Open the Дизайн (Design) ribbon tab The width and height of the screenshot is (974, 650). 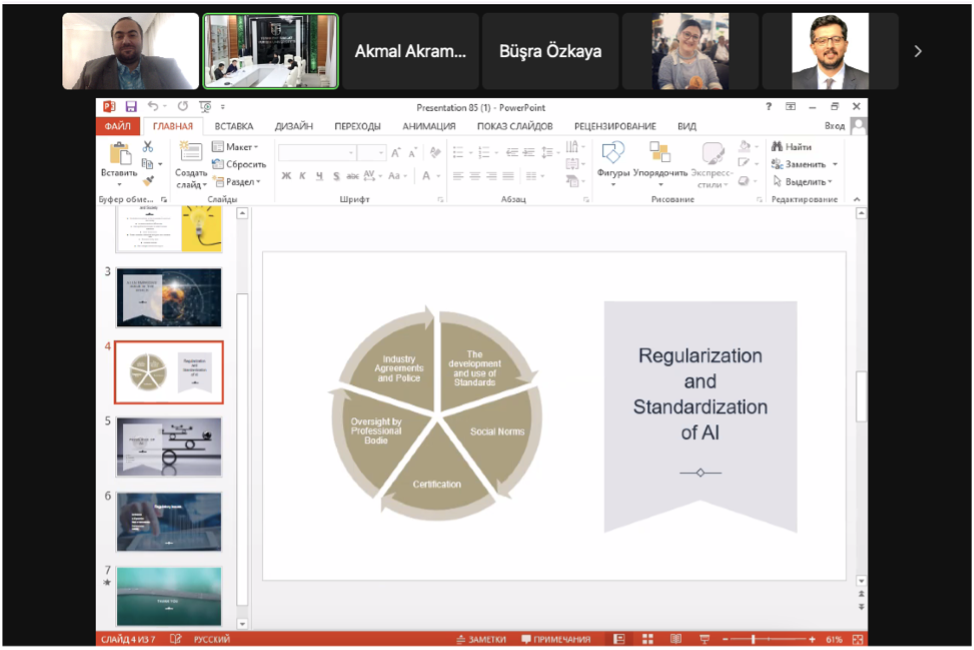[x=294, y=126]
